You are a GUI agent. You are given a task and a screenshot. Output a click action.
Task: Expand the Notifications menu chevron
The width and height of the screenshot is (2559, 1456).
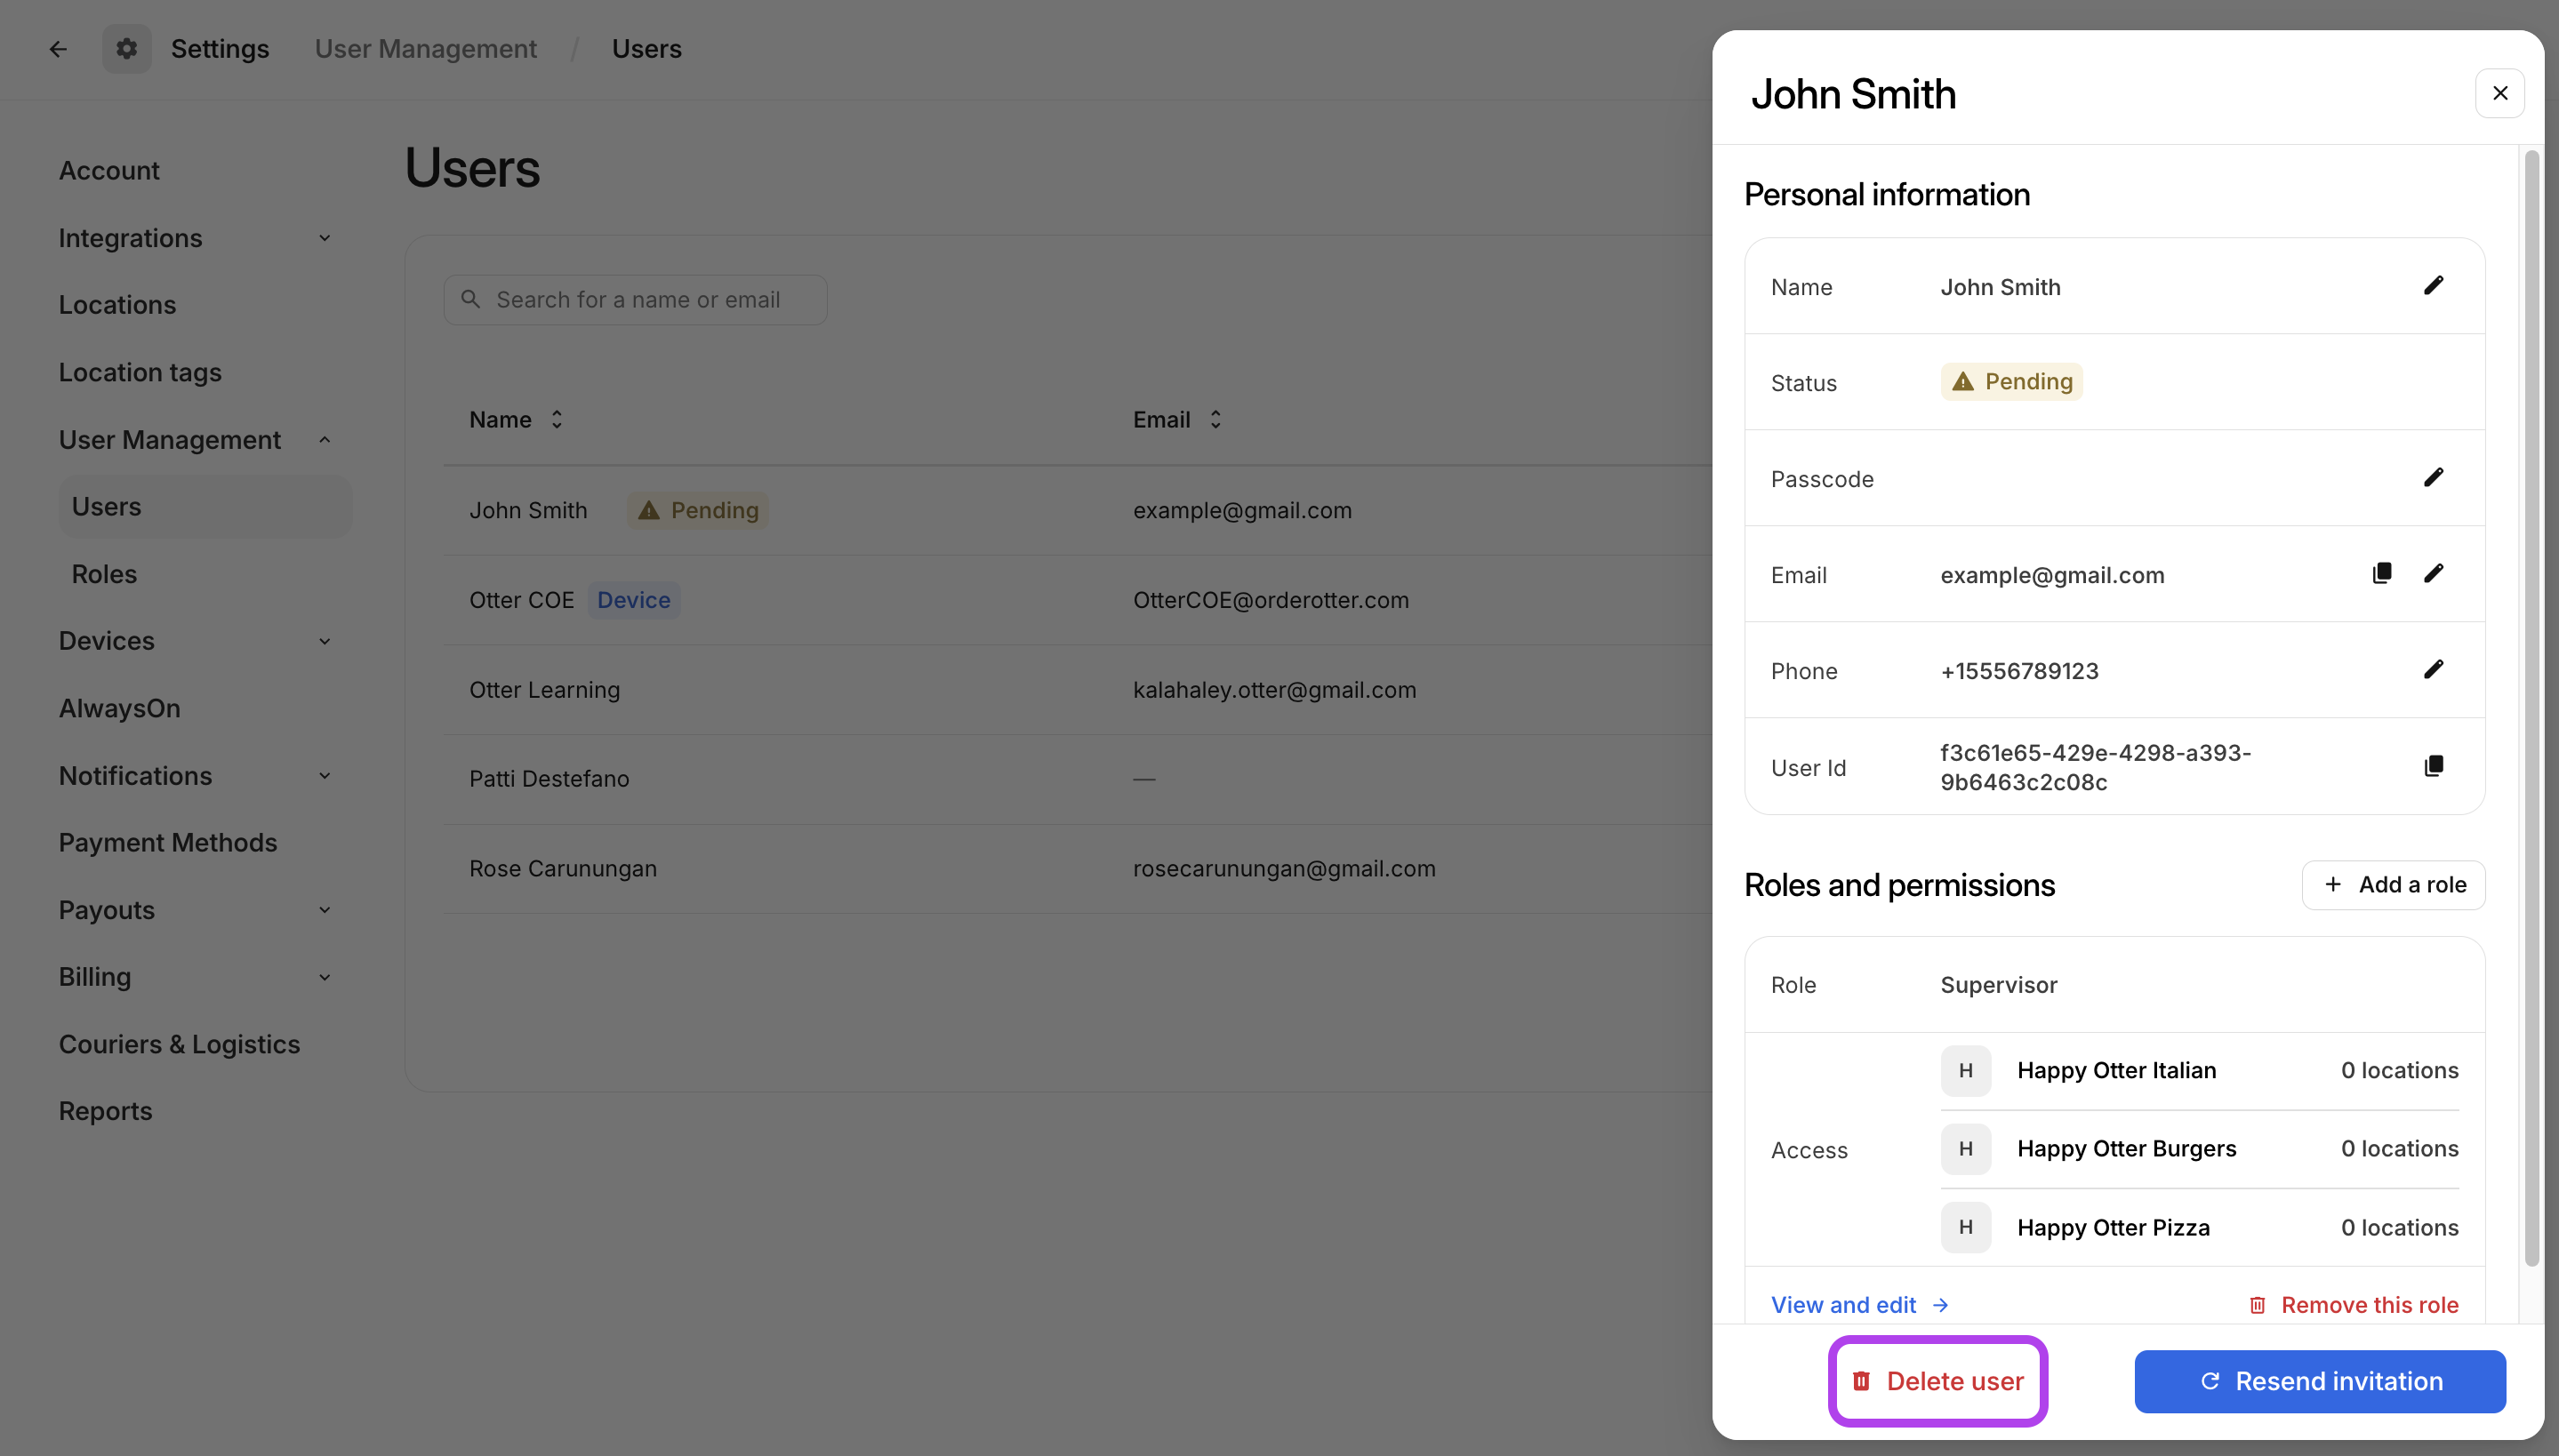coord(324,776)
